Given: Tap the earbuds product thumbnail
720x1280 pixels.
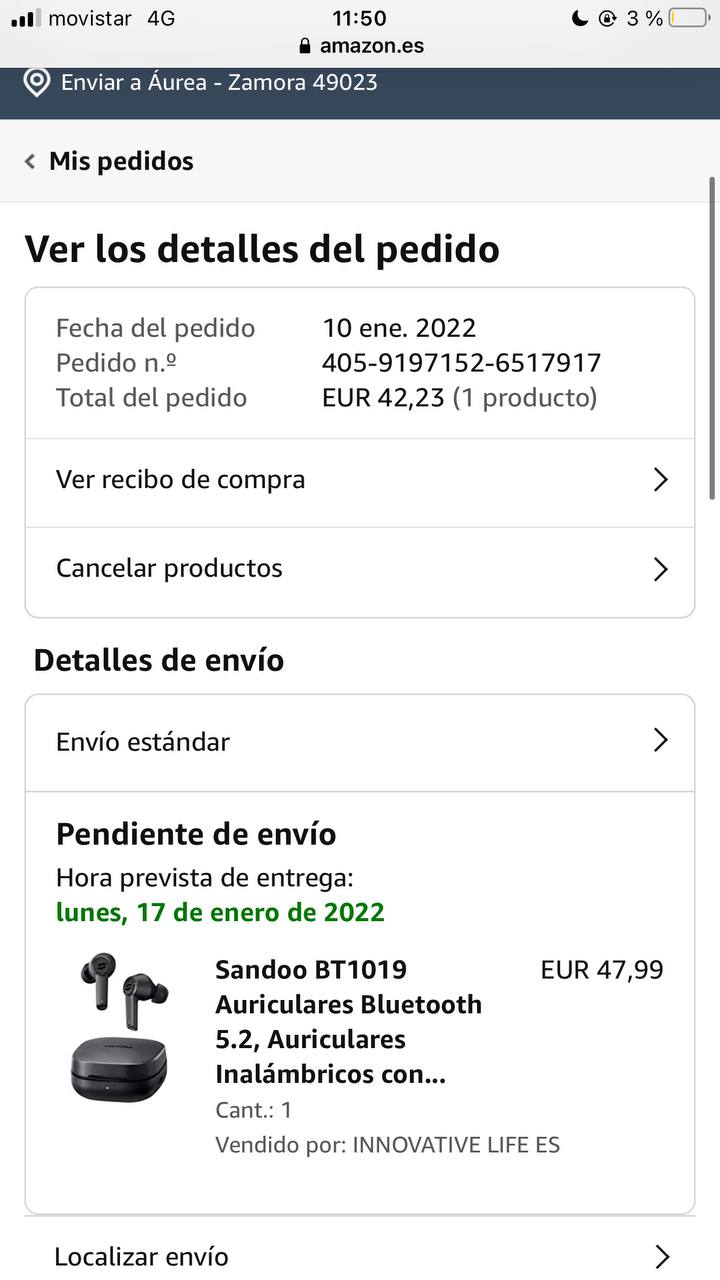Looking at the screenshot, I should tap(120, 1027).
